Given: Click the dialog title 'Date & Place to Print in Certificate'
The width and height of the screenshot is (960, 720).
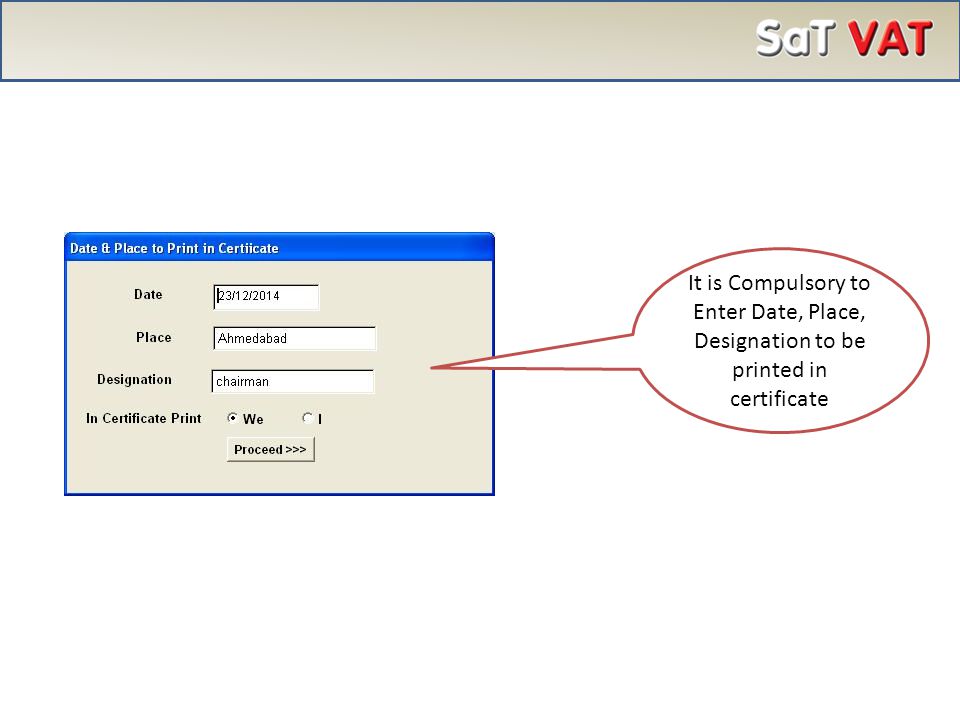Looking at the screenshot, I should (x=174, y=249).
